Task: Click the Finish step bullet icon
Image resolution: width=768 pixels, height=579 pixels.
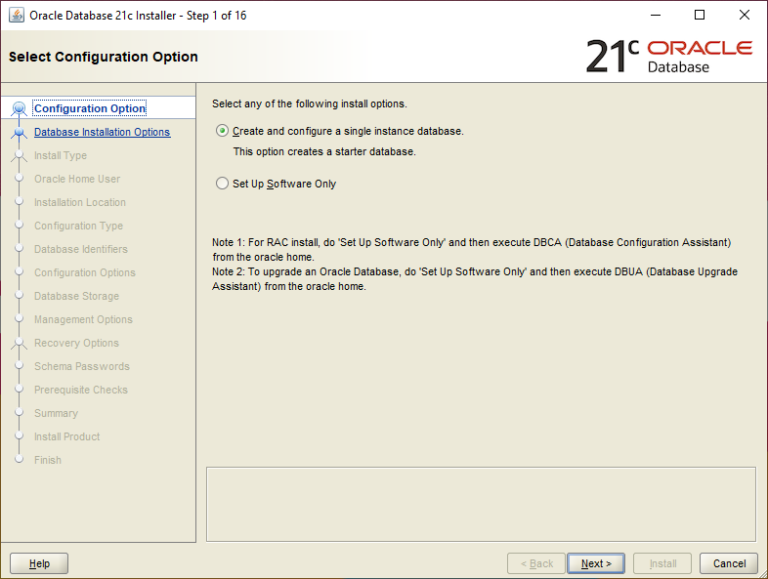Action: click(x=18, y=460)
